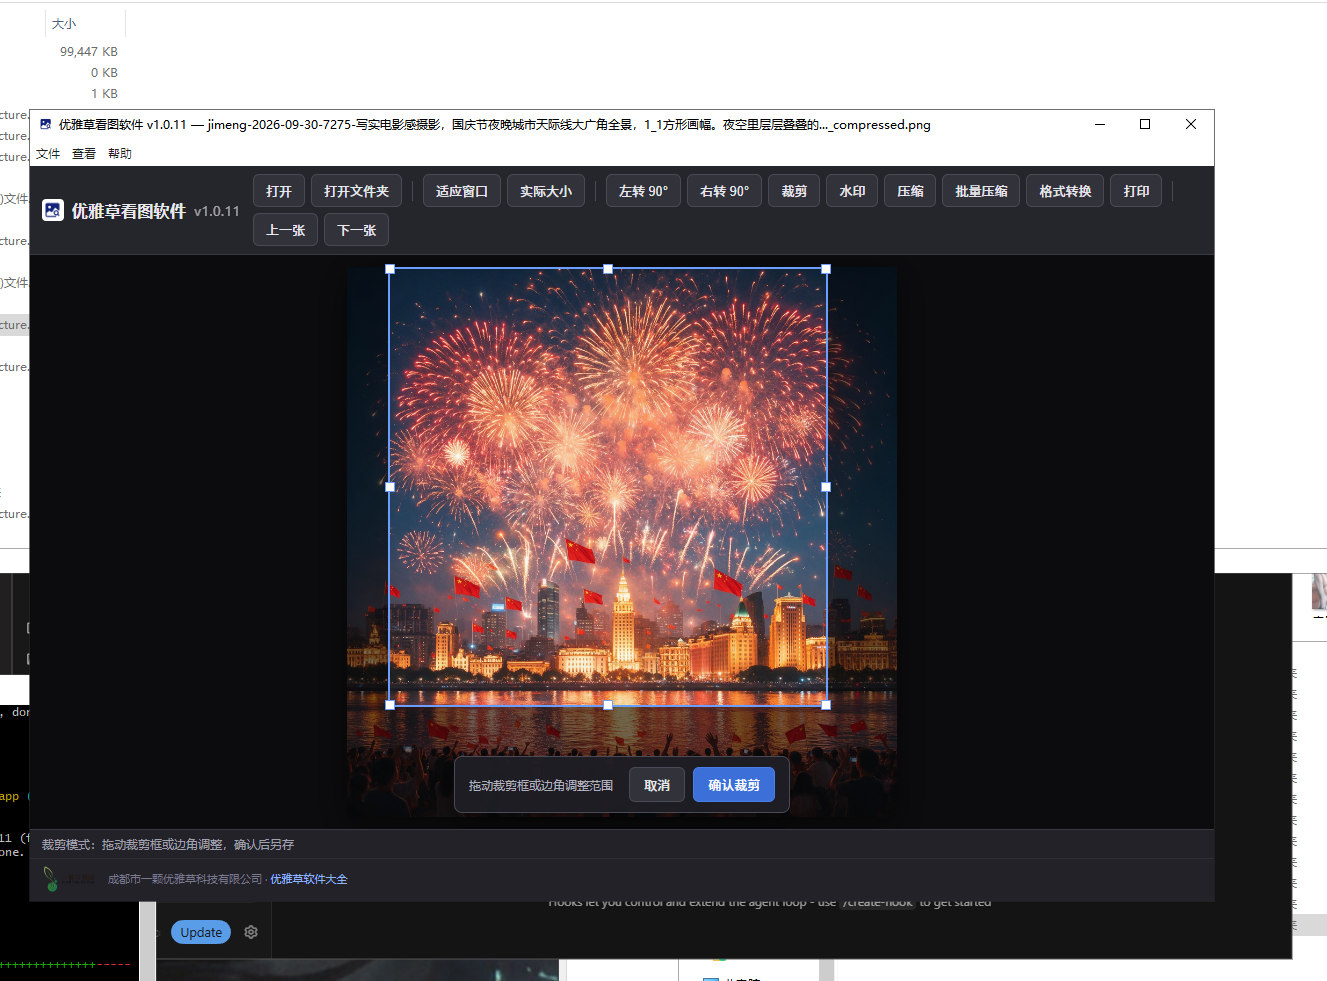This screenshot has height=981, width=1327.
Task: Open the 水印 watermark tool
Action: click(x=852, y=191)
